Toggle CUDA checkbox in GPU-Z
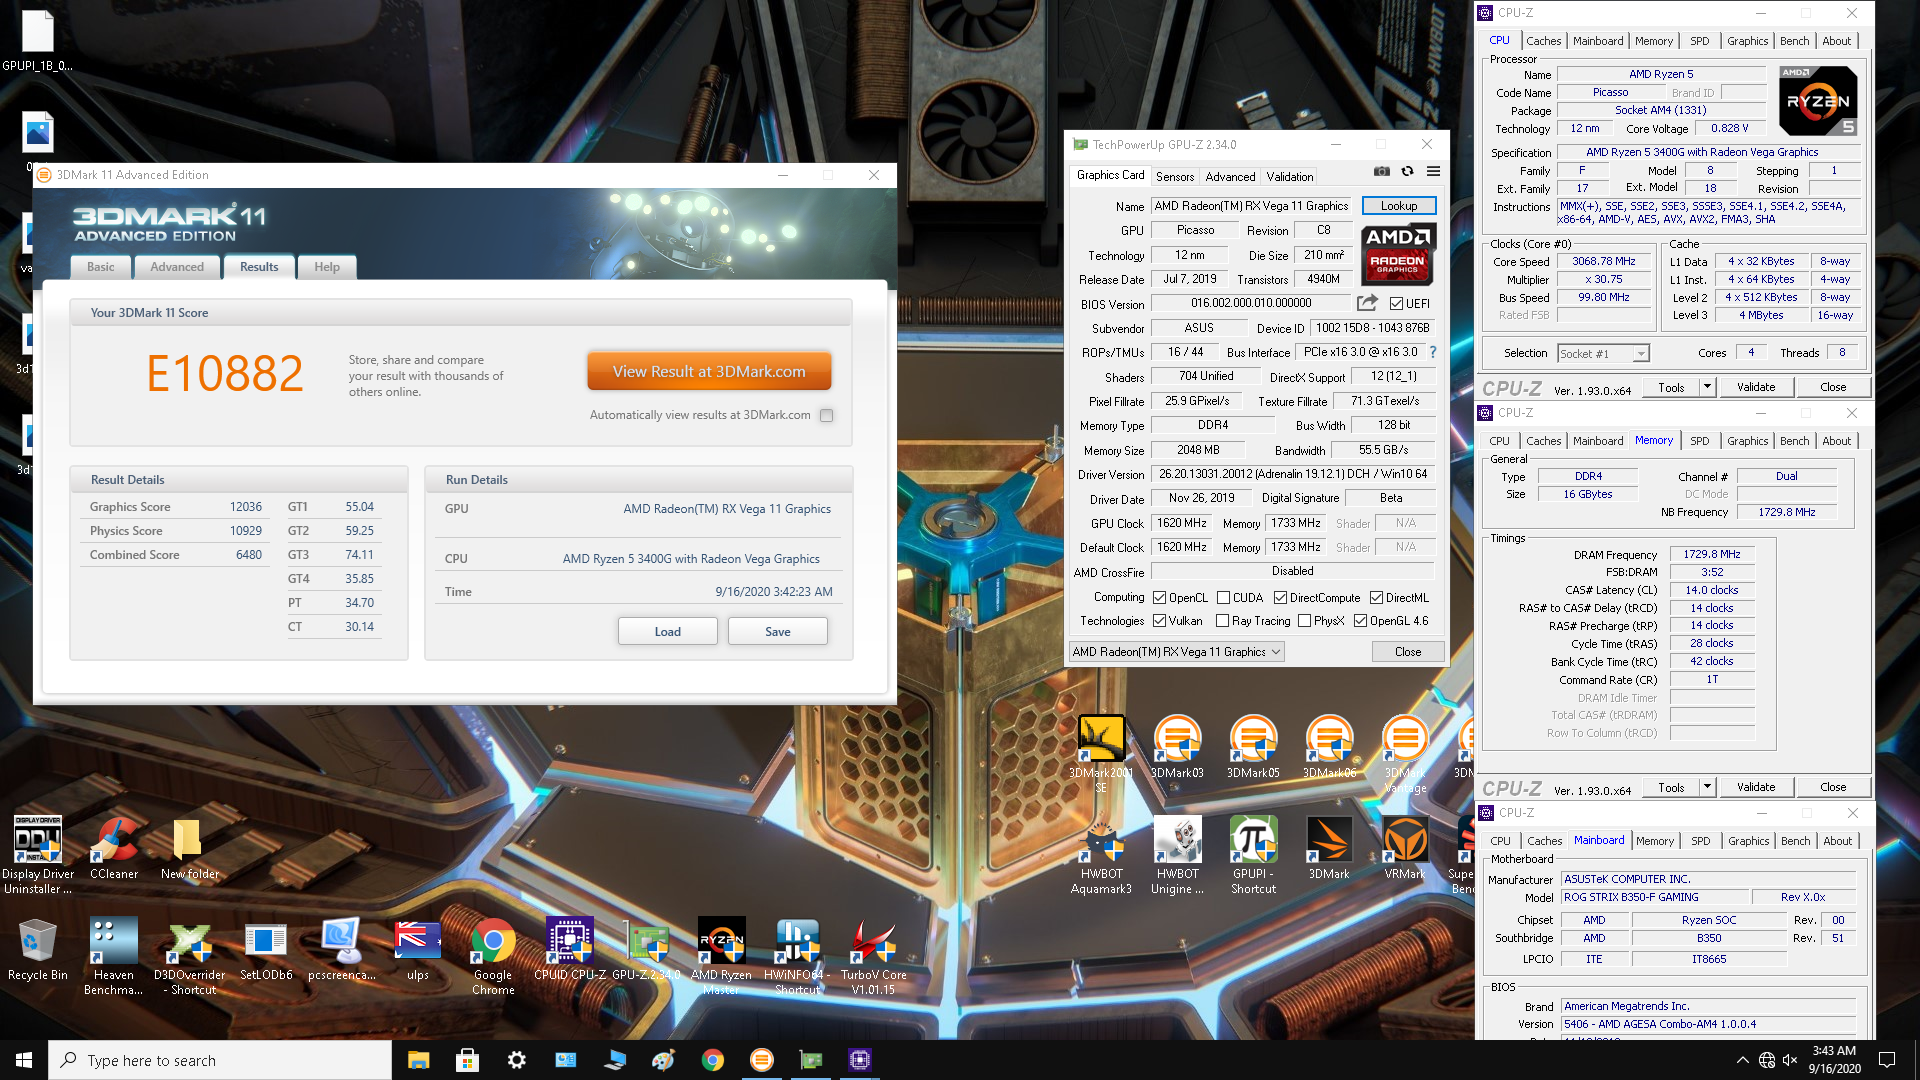Viewport: 1920px width, 1080px height. click(1223, 598)
